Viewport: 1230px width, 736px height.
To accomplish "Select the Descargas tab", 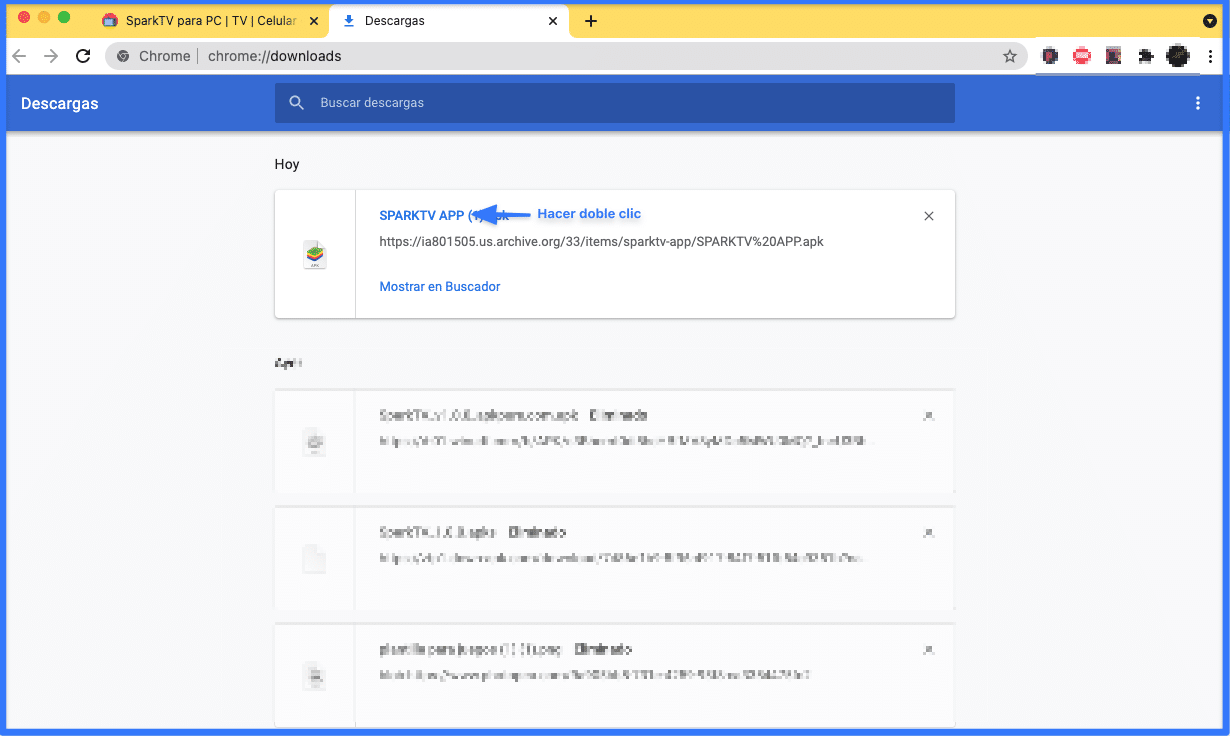I will pos(440,21).
